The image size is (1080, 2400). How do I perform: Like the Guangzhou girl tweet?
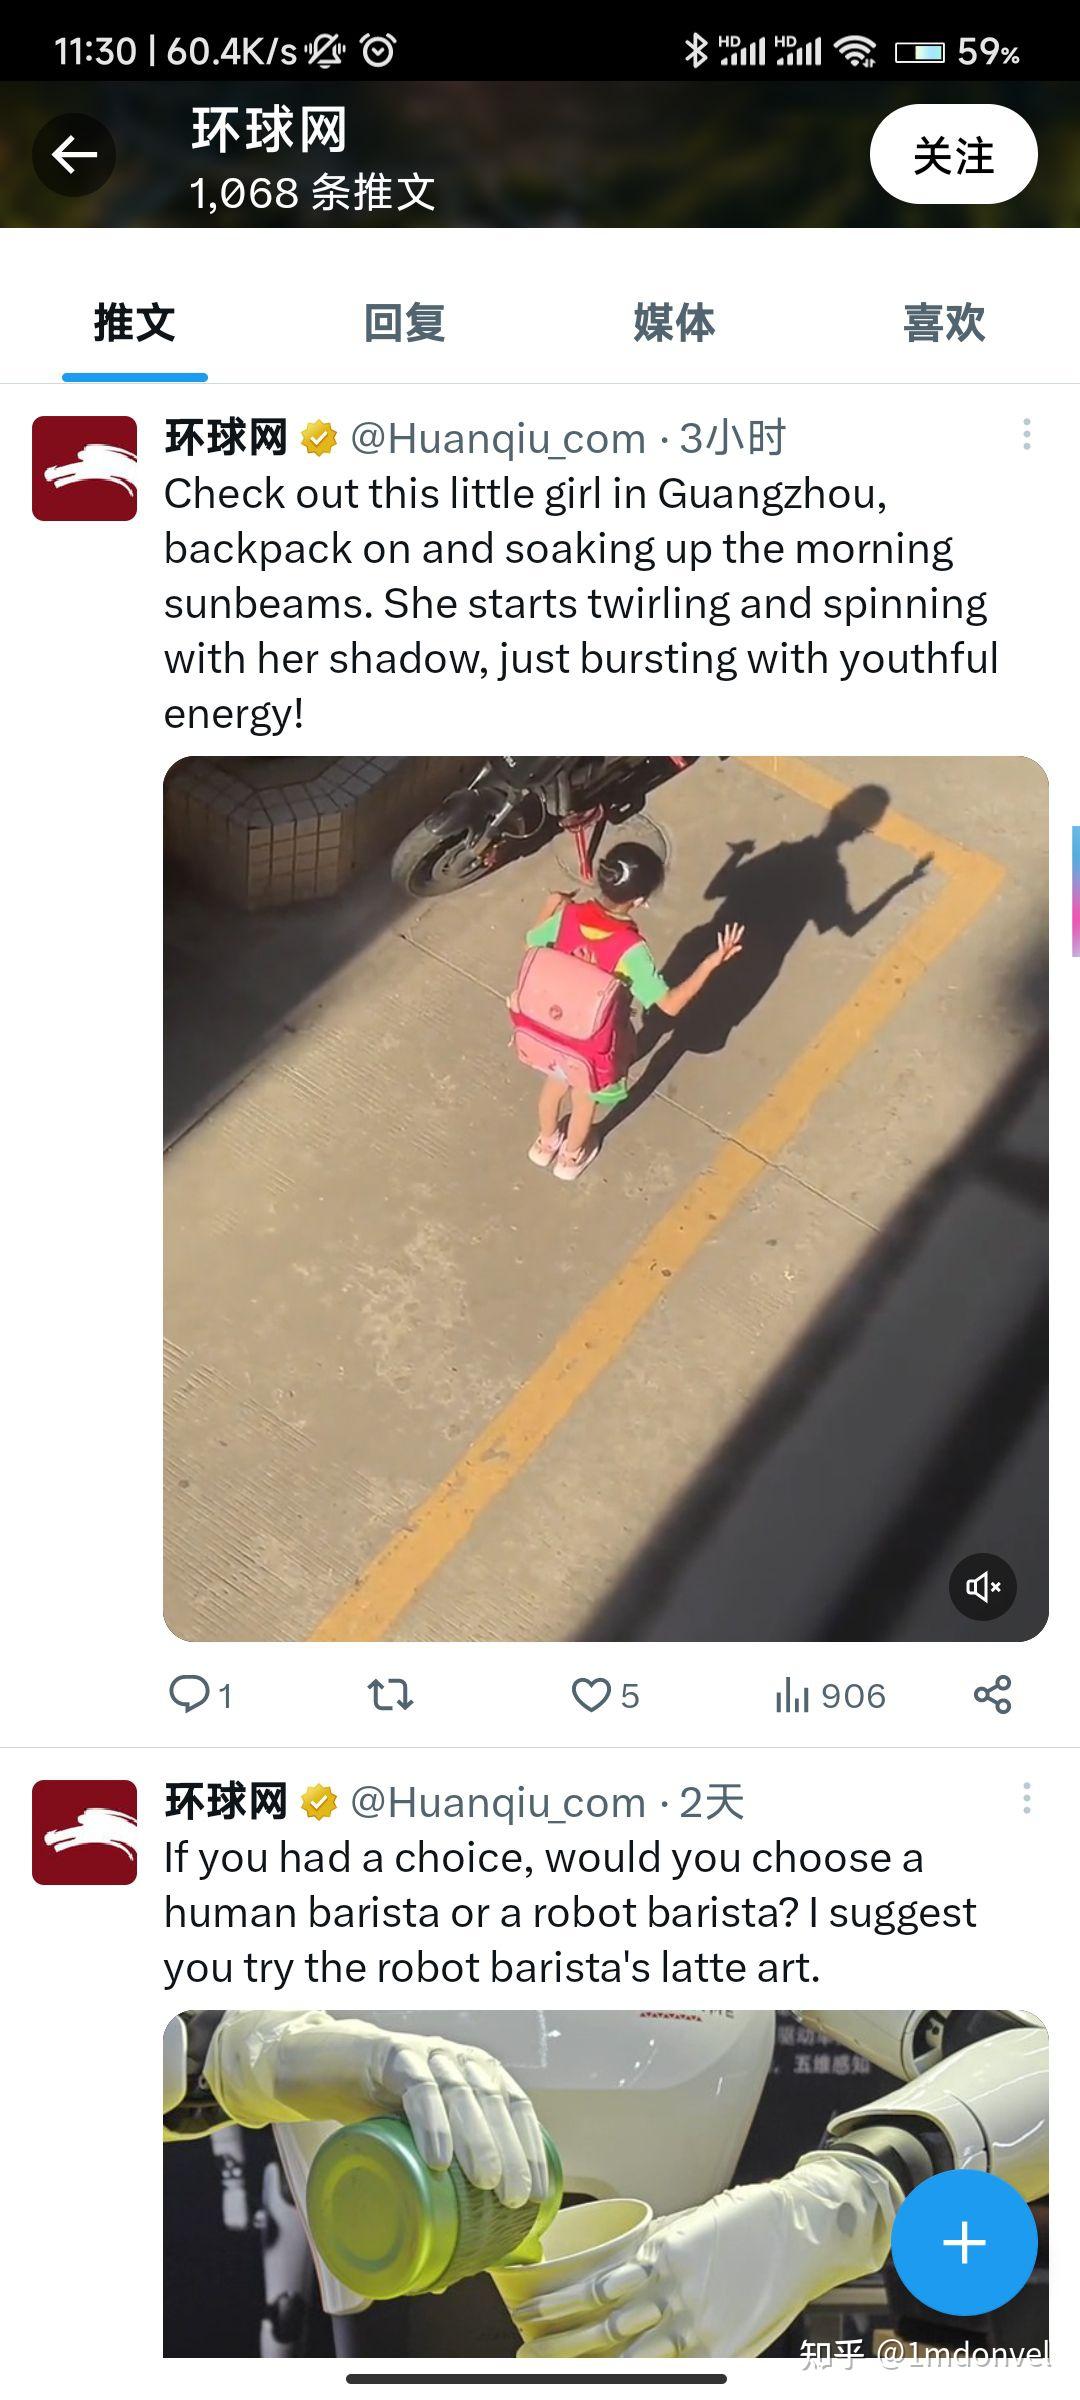pyautogui.click(x=591, y=1694)
